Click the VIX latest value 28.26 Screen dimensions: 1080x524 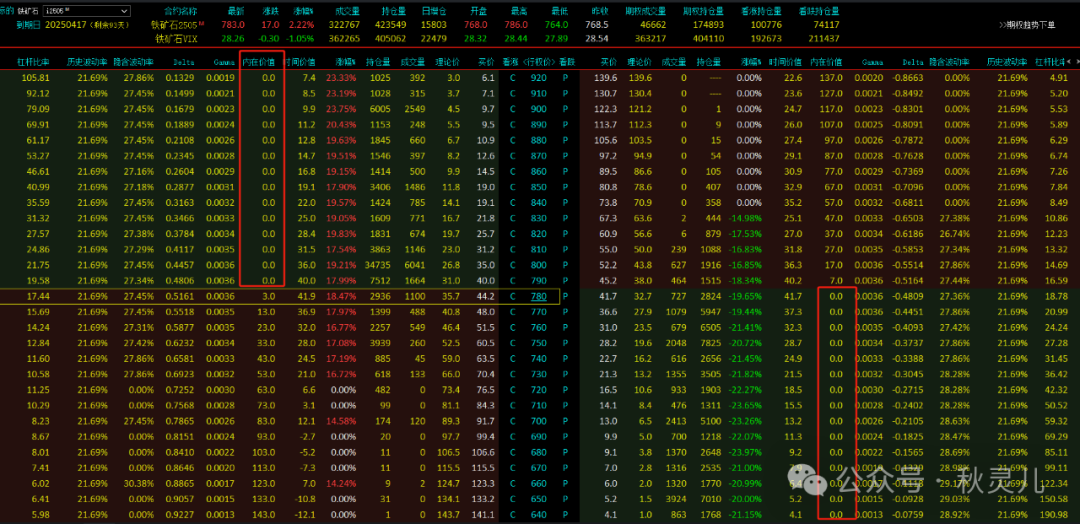click(x=233, y=38)
